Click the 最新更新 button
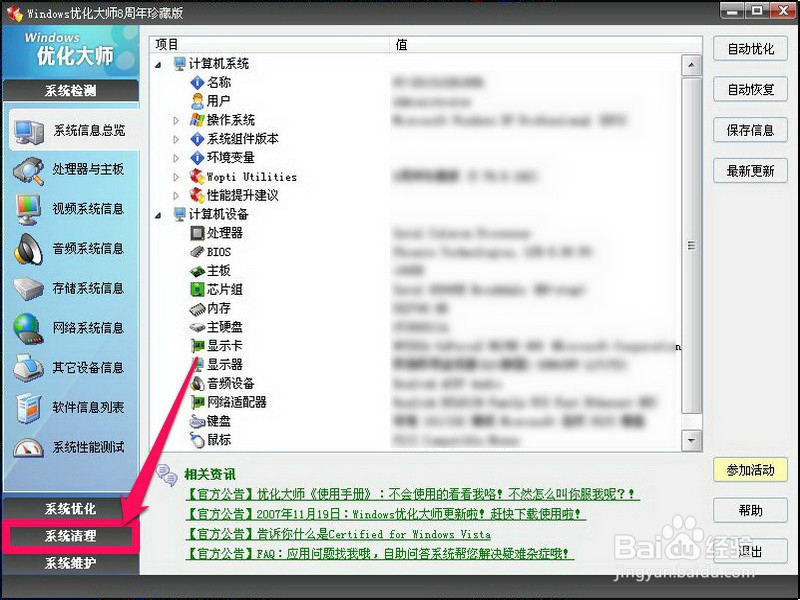The height and width of the screenshot is (600, 800). coord(750,171)
